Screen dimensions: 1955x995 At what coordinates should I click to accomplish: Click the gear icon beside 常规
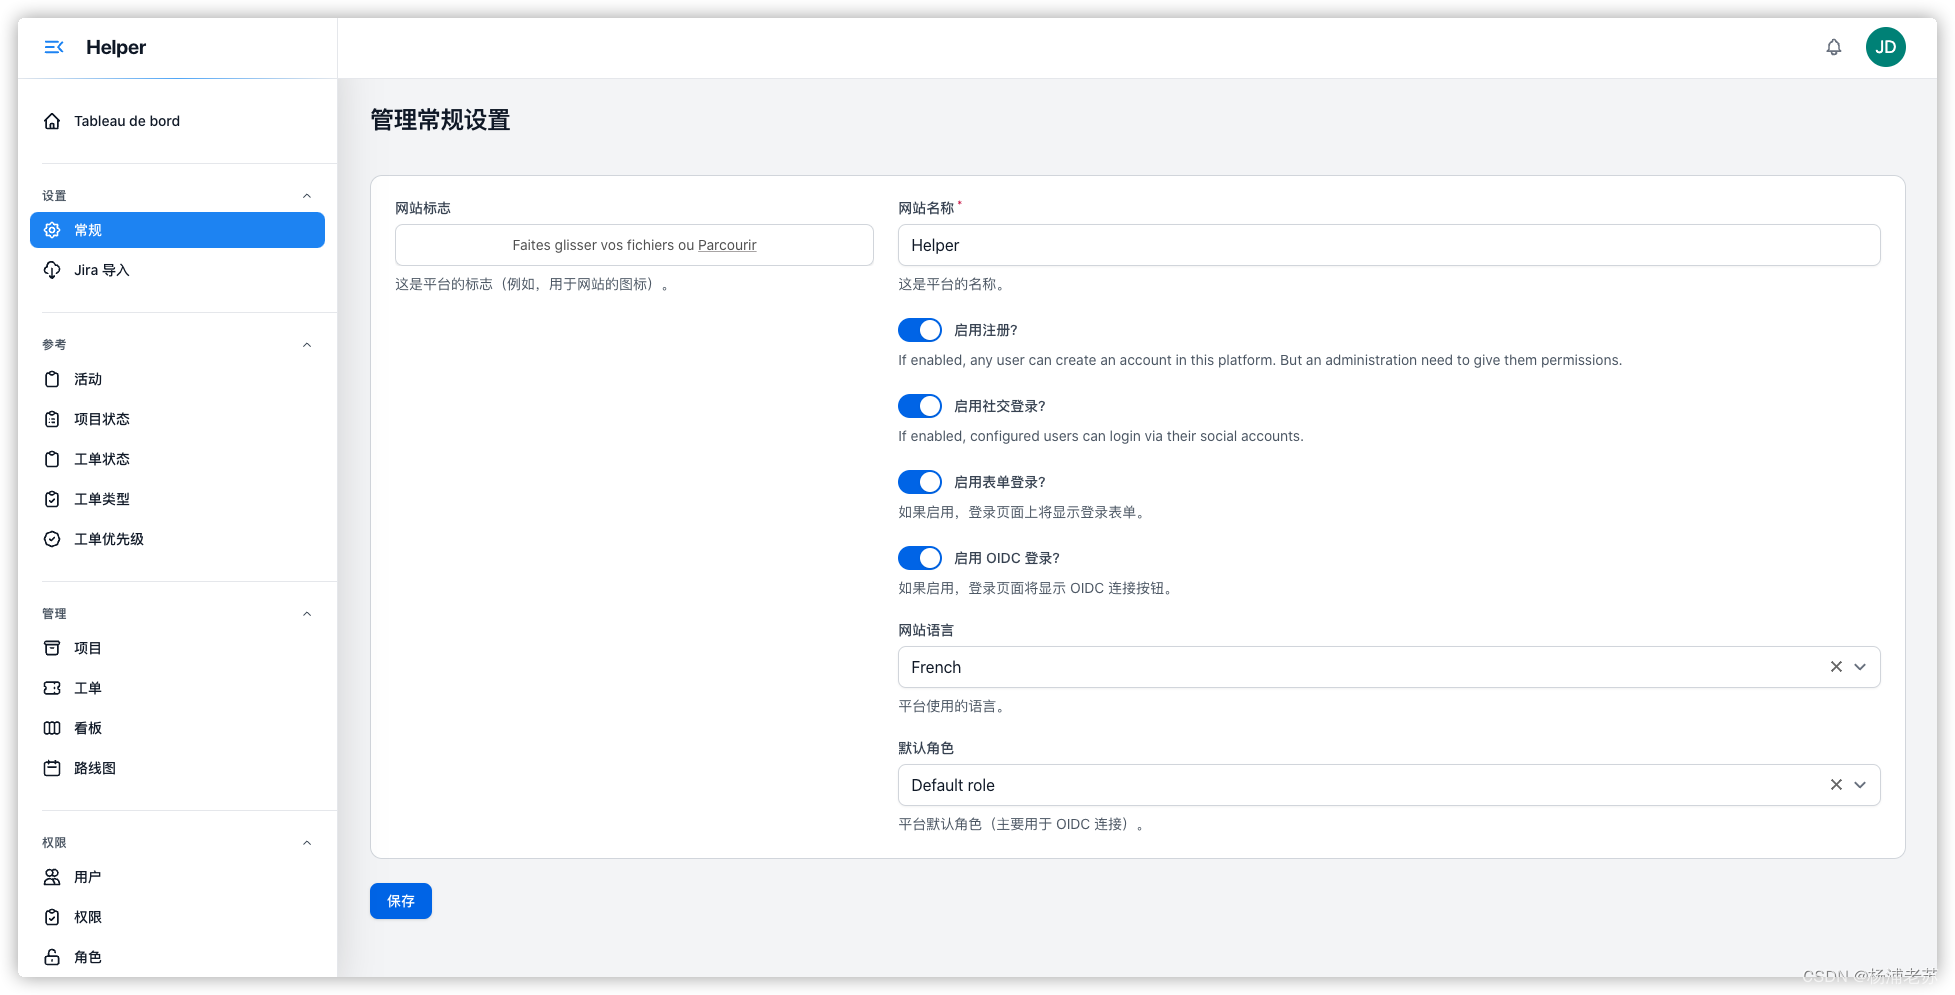pyautogui.click(x=52, y=230)
